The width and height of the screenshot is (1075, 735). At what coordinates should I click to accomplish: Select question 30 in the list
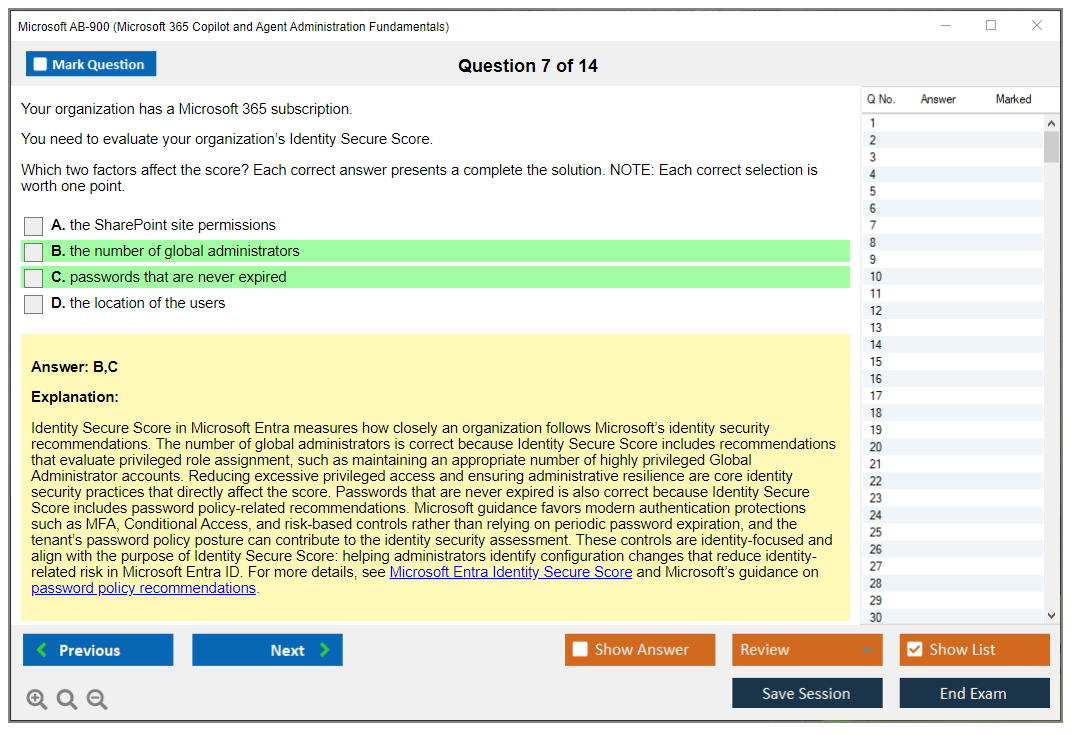pos(952,616)
